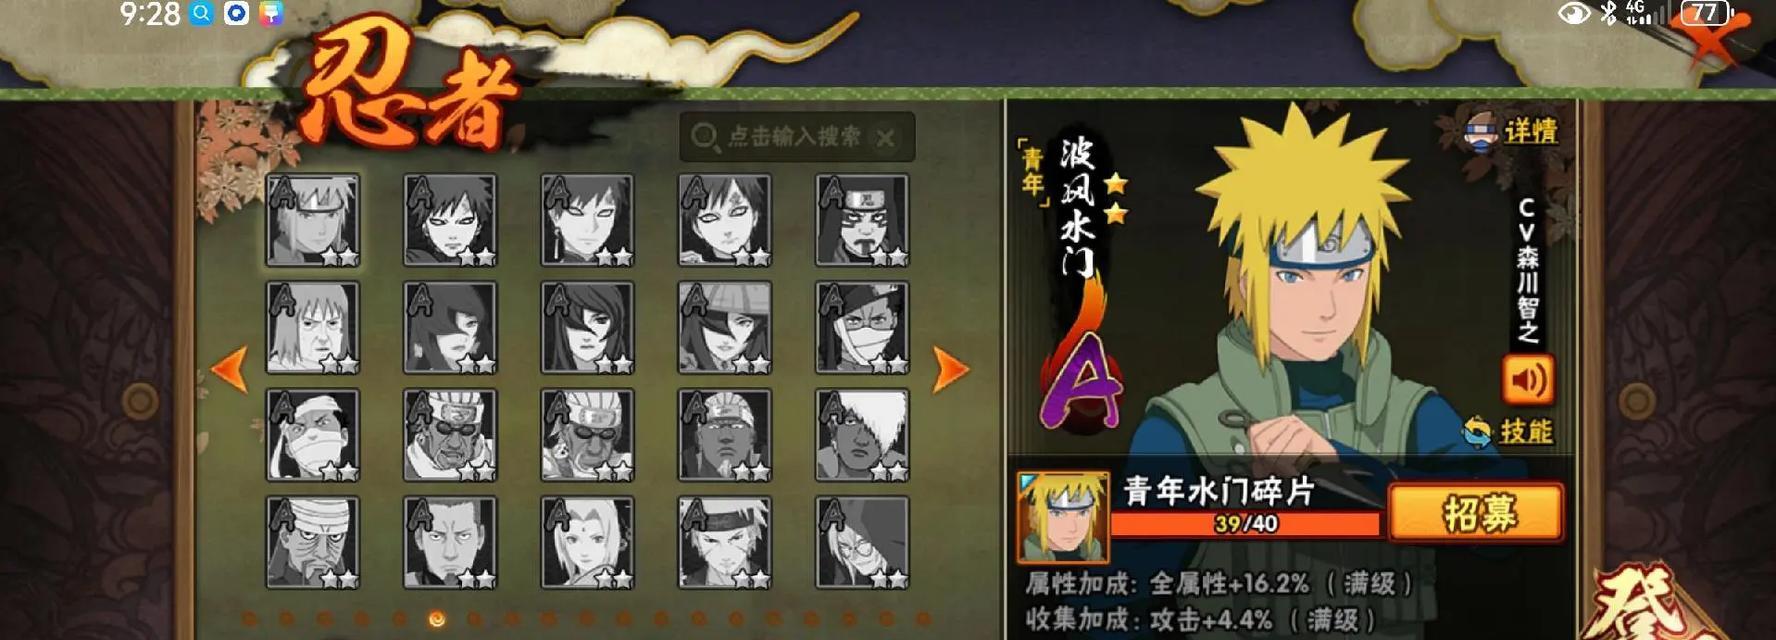
Task: Click the 39/40 fragment progress bar
Action: (1246, 524)
